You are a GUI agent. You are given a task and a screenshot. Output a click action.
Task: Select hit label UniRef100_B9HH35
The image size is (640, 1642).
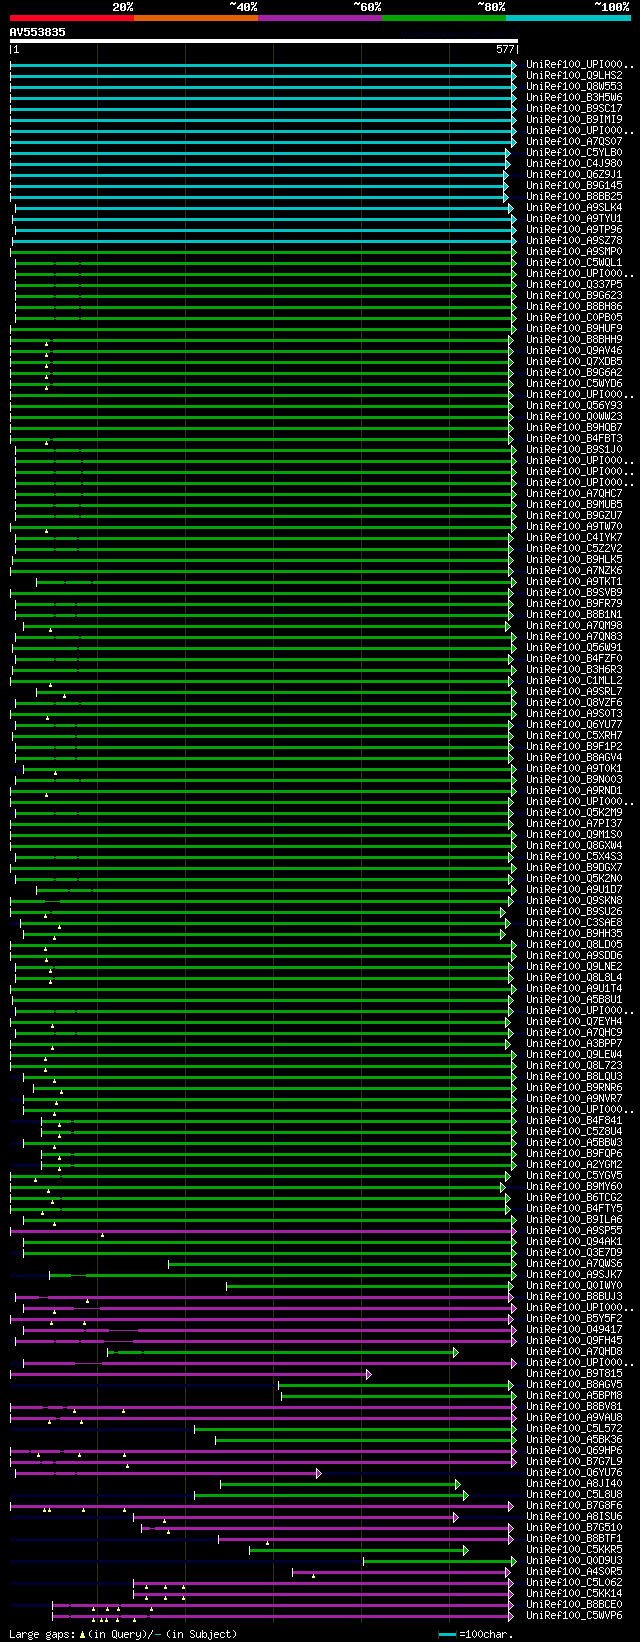(574, 933)
